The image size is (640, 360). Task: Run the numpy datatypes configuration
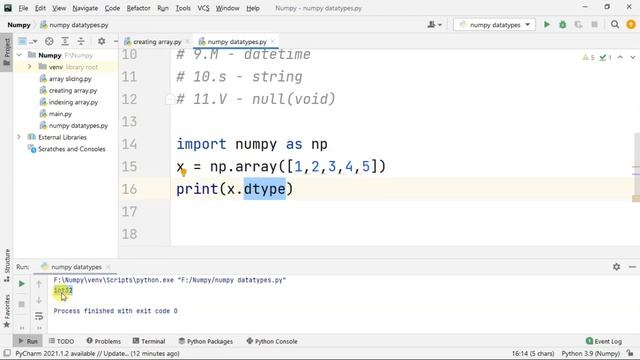point(547,25)
